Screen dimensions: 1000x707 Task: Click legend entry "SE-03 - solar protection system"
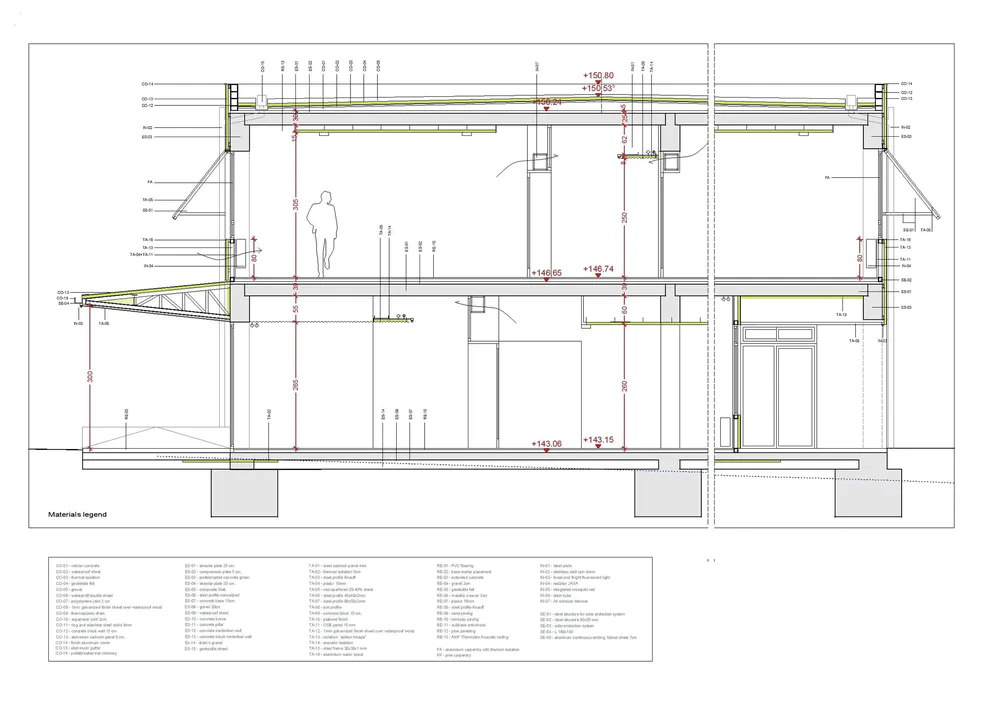(566, 625)
